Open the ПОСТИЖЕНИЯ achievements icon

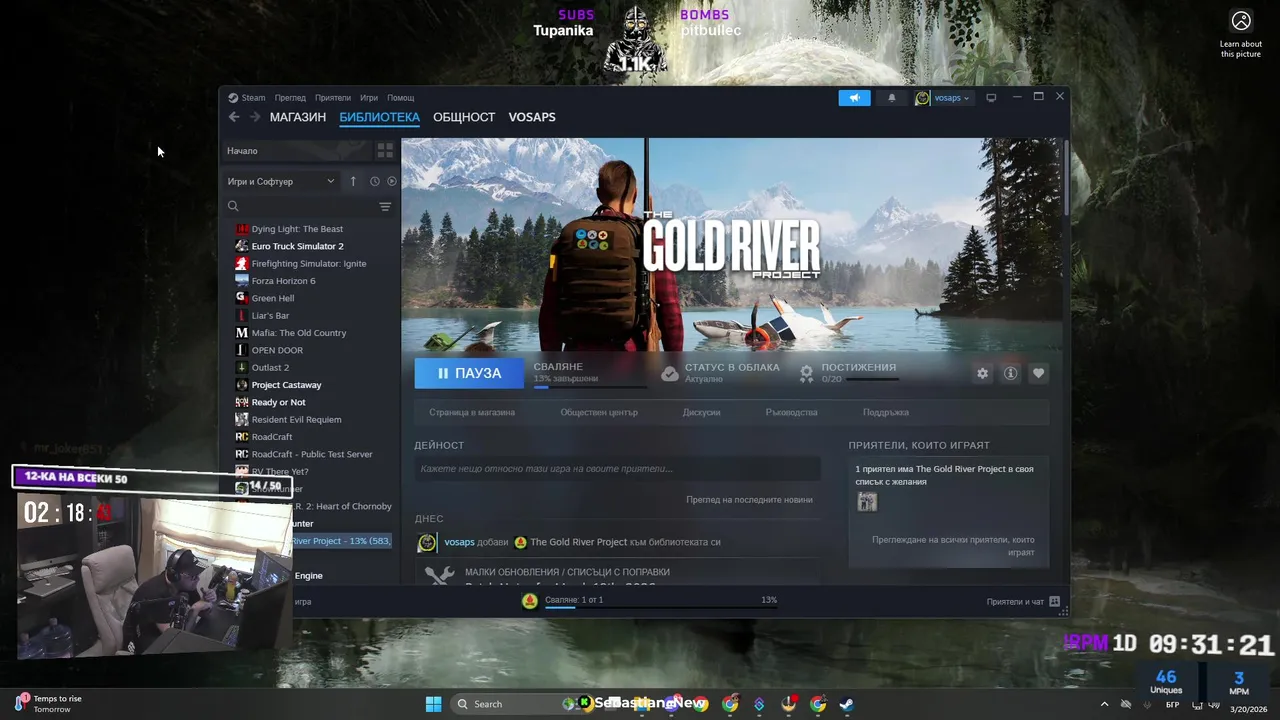tap(806, 373)
